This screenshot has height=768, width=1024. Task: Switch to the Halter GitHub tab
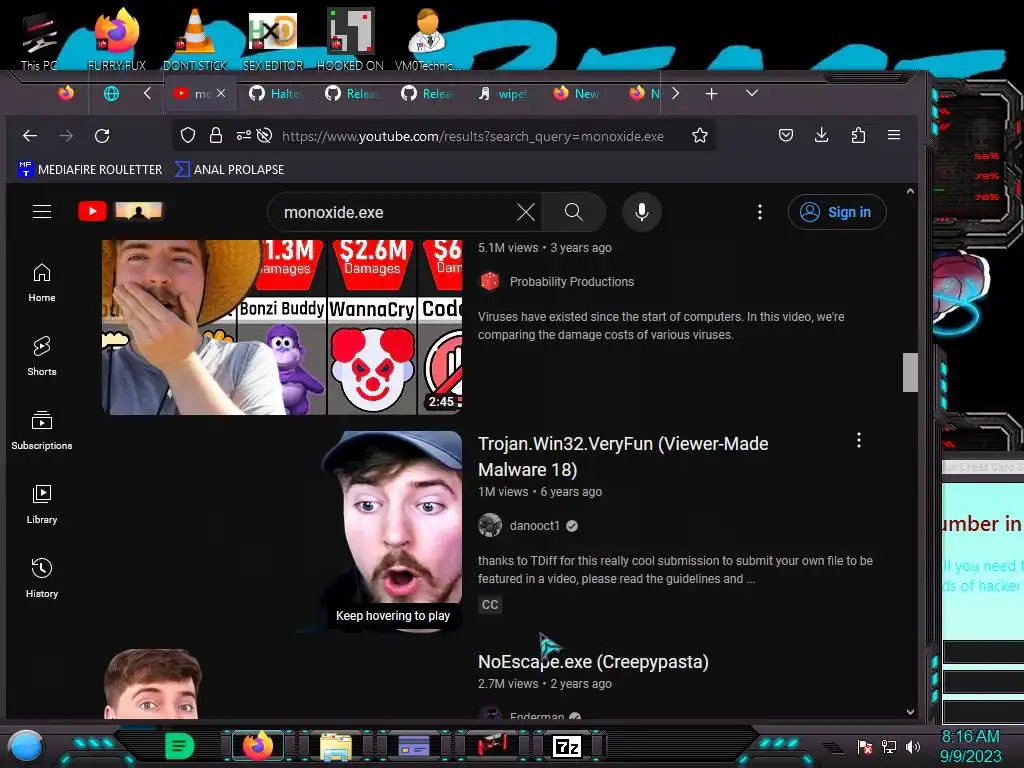[275, 93]
